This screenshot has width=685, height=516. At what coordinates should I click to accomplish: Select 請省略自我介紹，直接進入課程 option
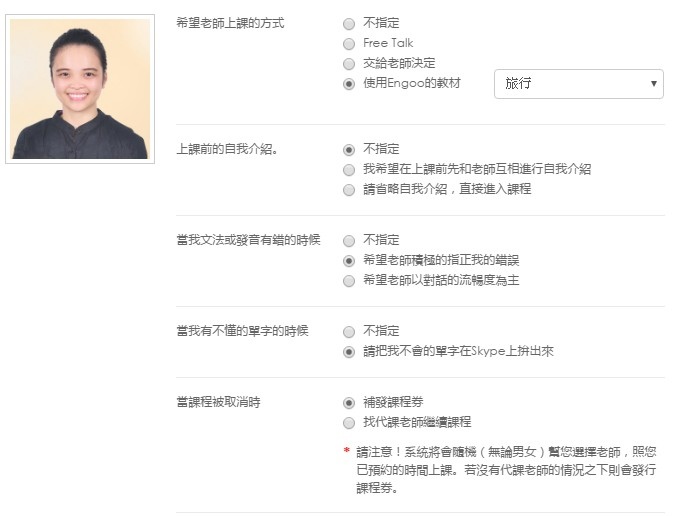(x=349, y=190)
